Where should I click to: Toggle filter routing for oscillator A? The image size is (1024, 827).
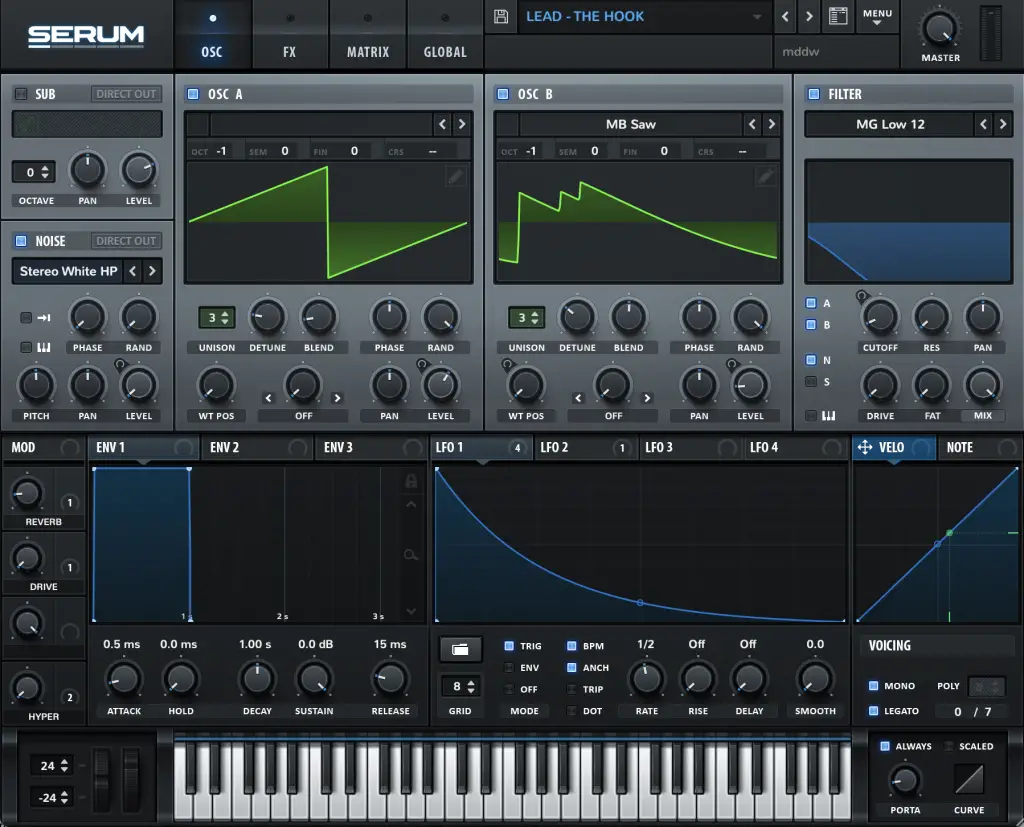811,303
